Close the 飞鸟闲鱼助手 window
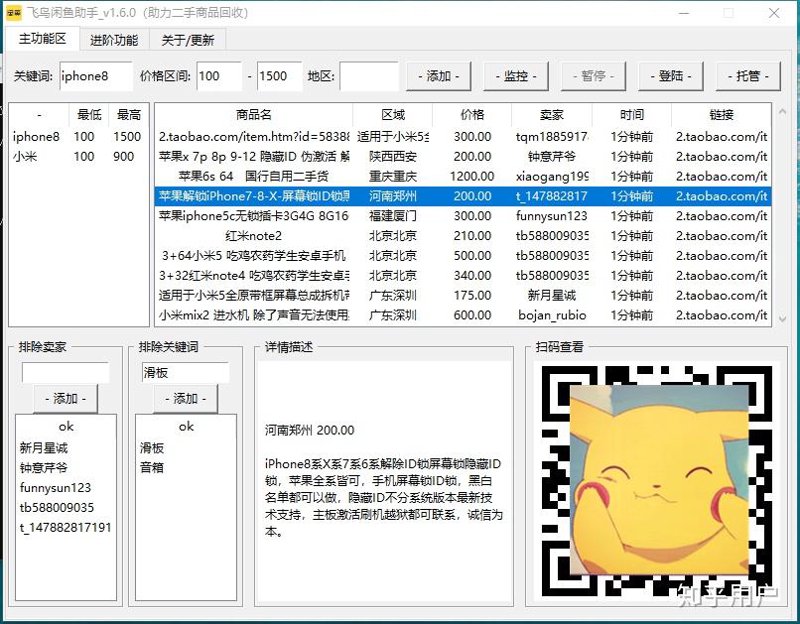 774,13
